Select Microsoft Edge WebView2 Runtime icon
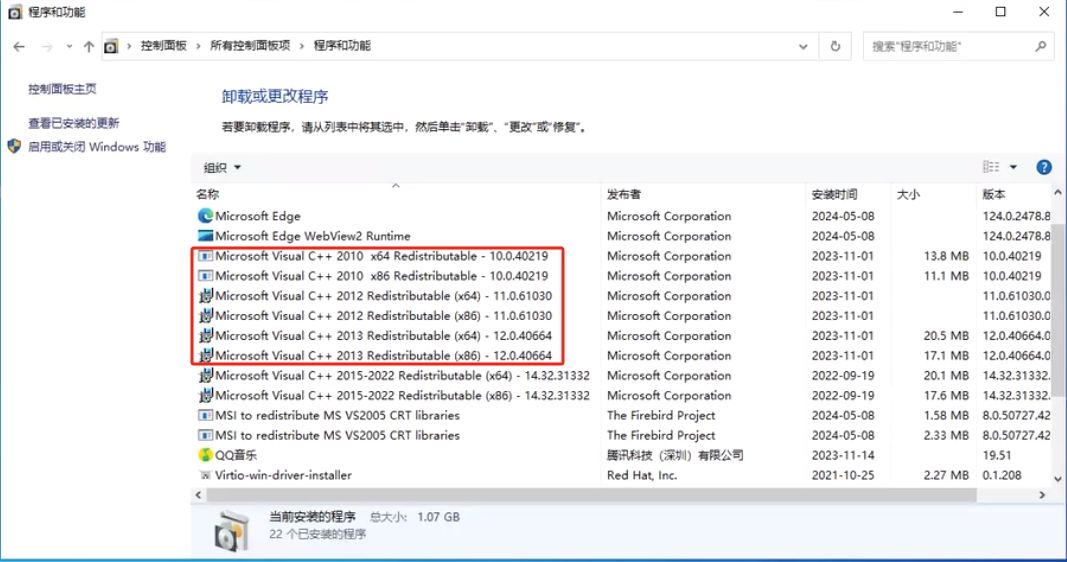This screenshot has width=1067, height=562. (x=205, y=236)
